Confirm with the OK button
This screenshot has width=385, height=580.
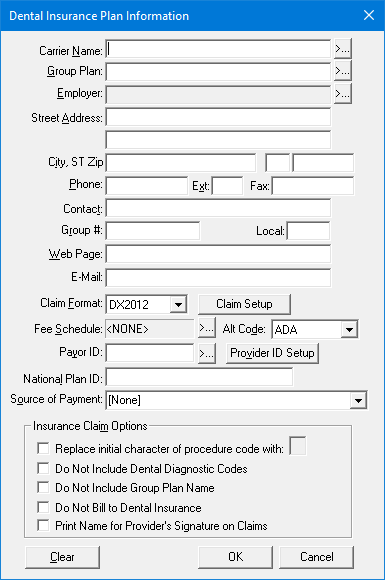[x=235, y=557]
